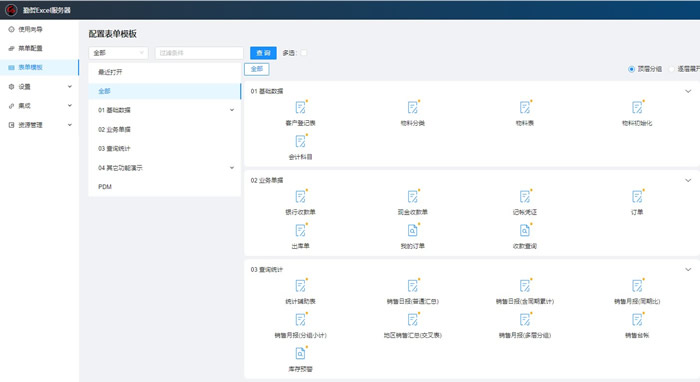Click the blue 查询 button
This screenshot has height=382, width=700.
(263, 53)
